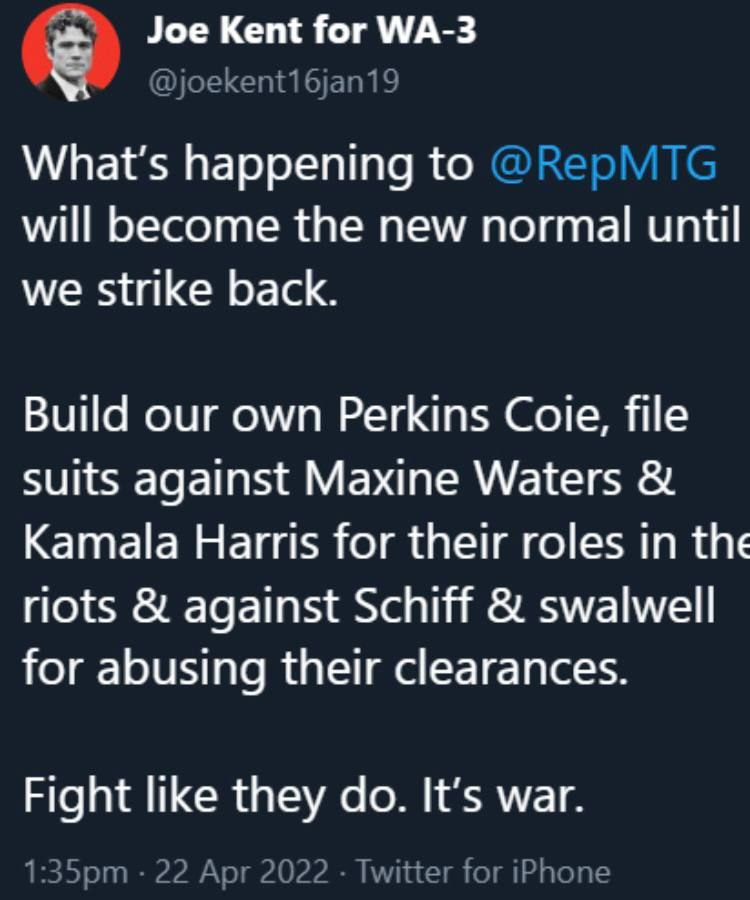Open the Joe Kent for WA-3 display name
This screenshot has height=900, width=750.
coord(312,31)
